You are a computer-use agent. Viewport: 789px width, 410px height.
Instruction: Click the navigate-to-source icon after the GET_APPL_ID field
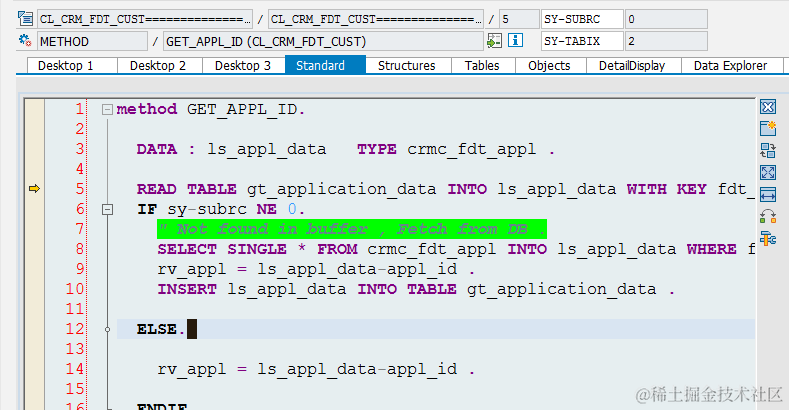(495, 41)
